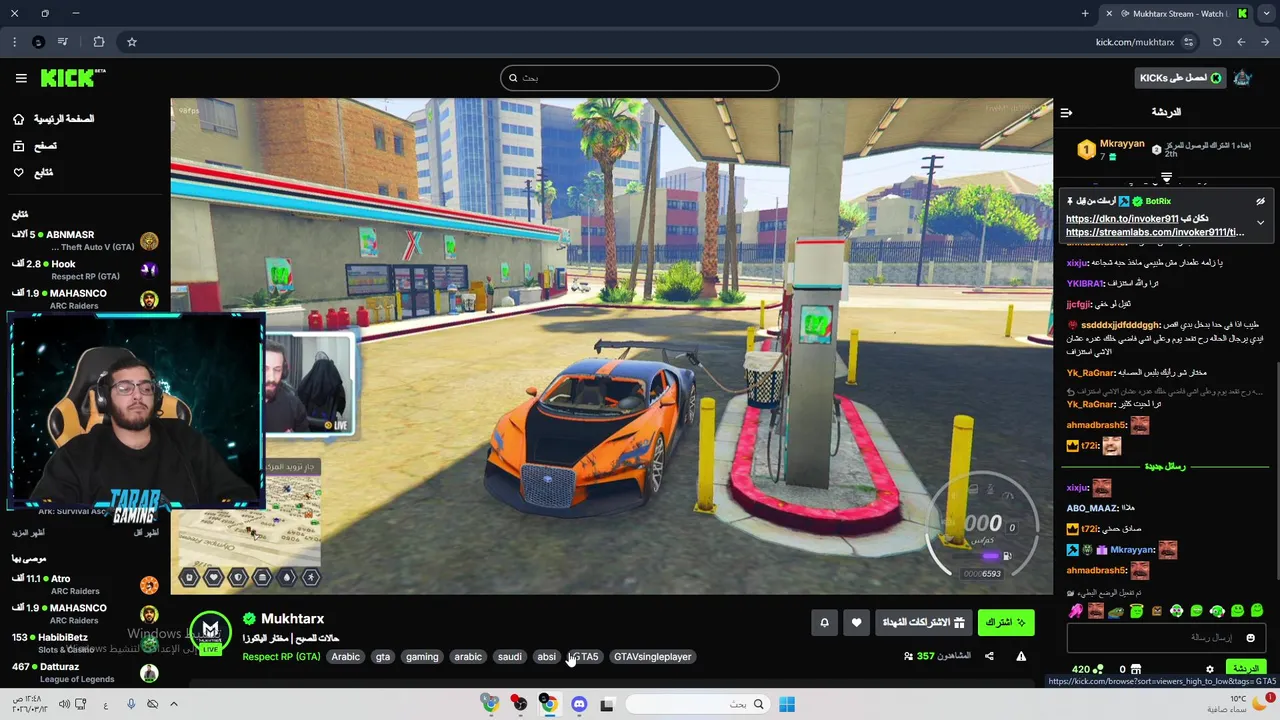
Task: Collapse the chat panel using its header icon
Action: [1066, 113]
